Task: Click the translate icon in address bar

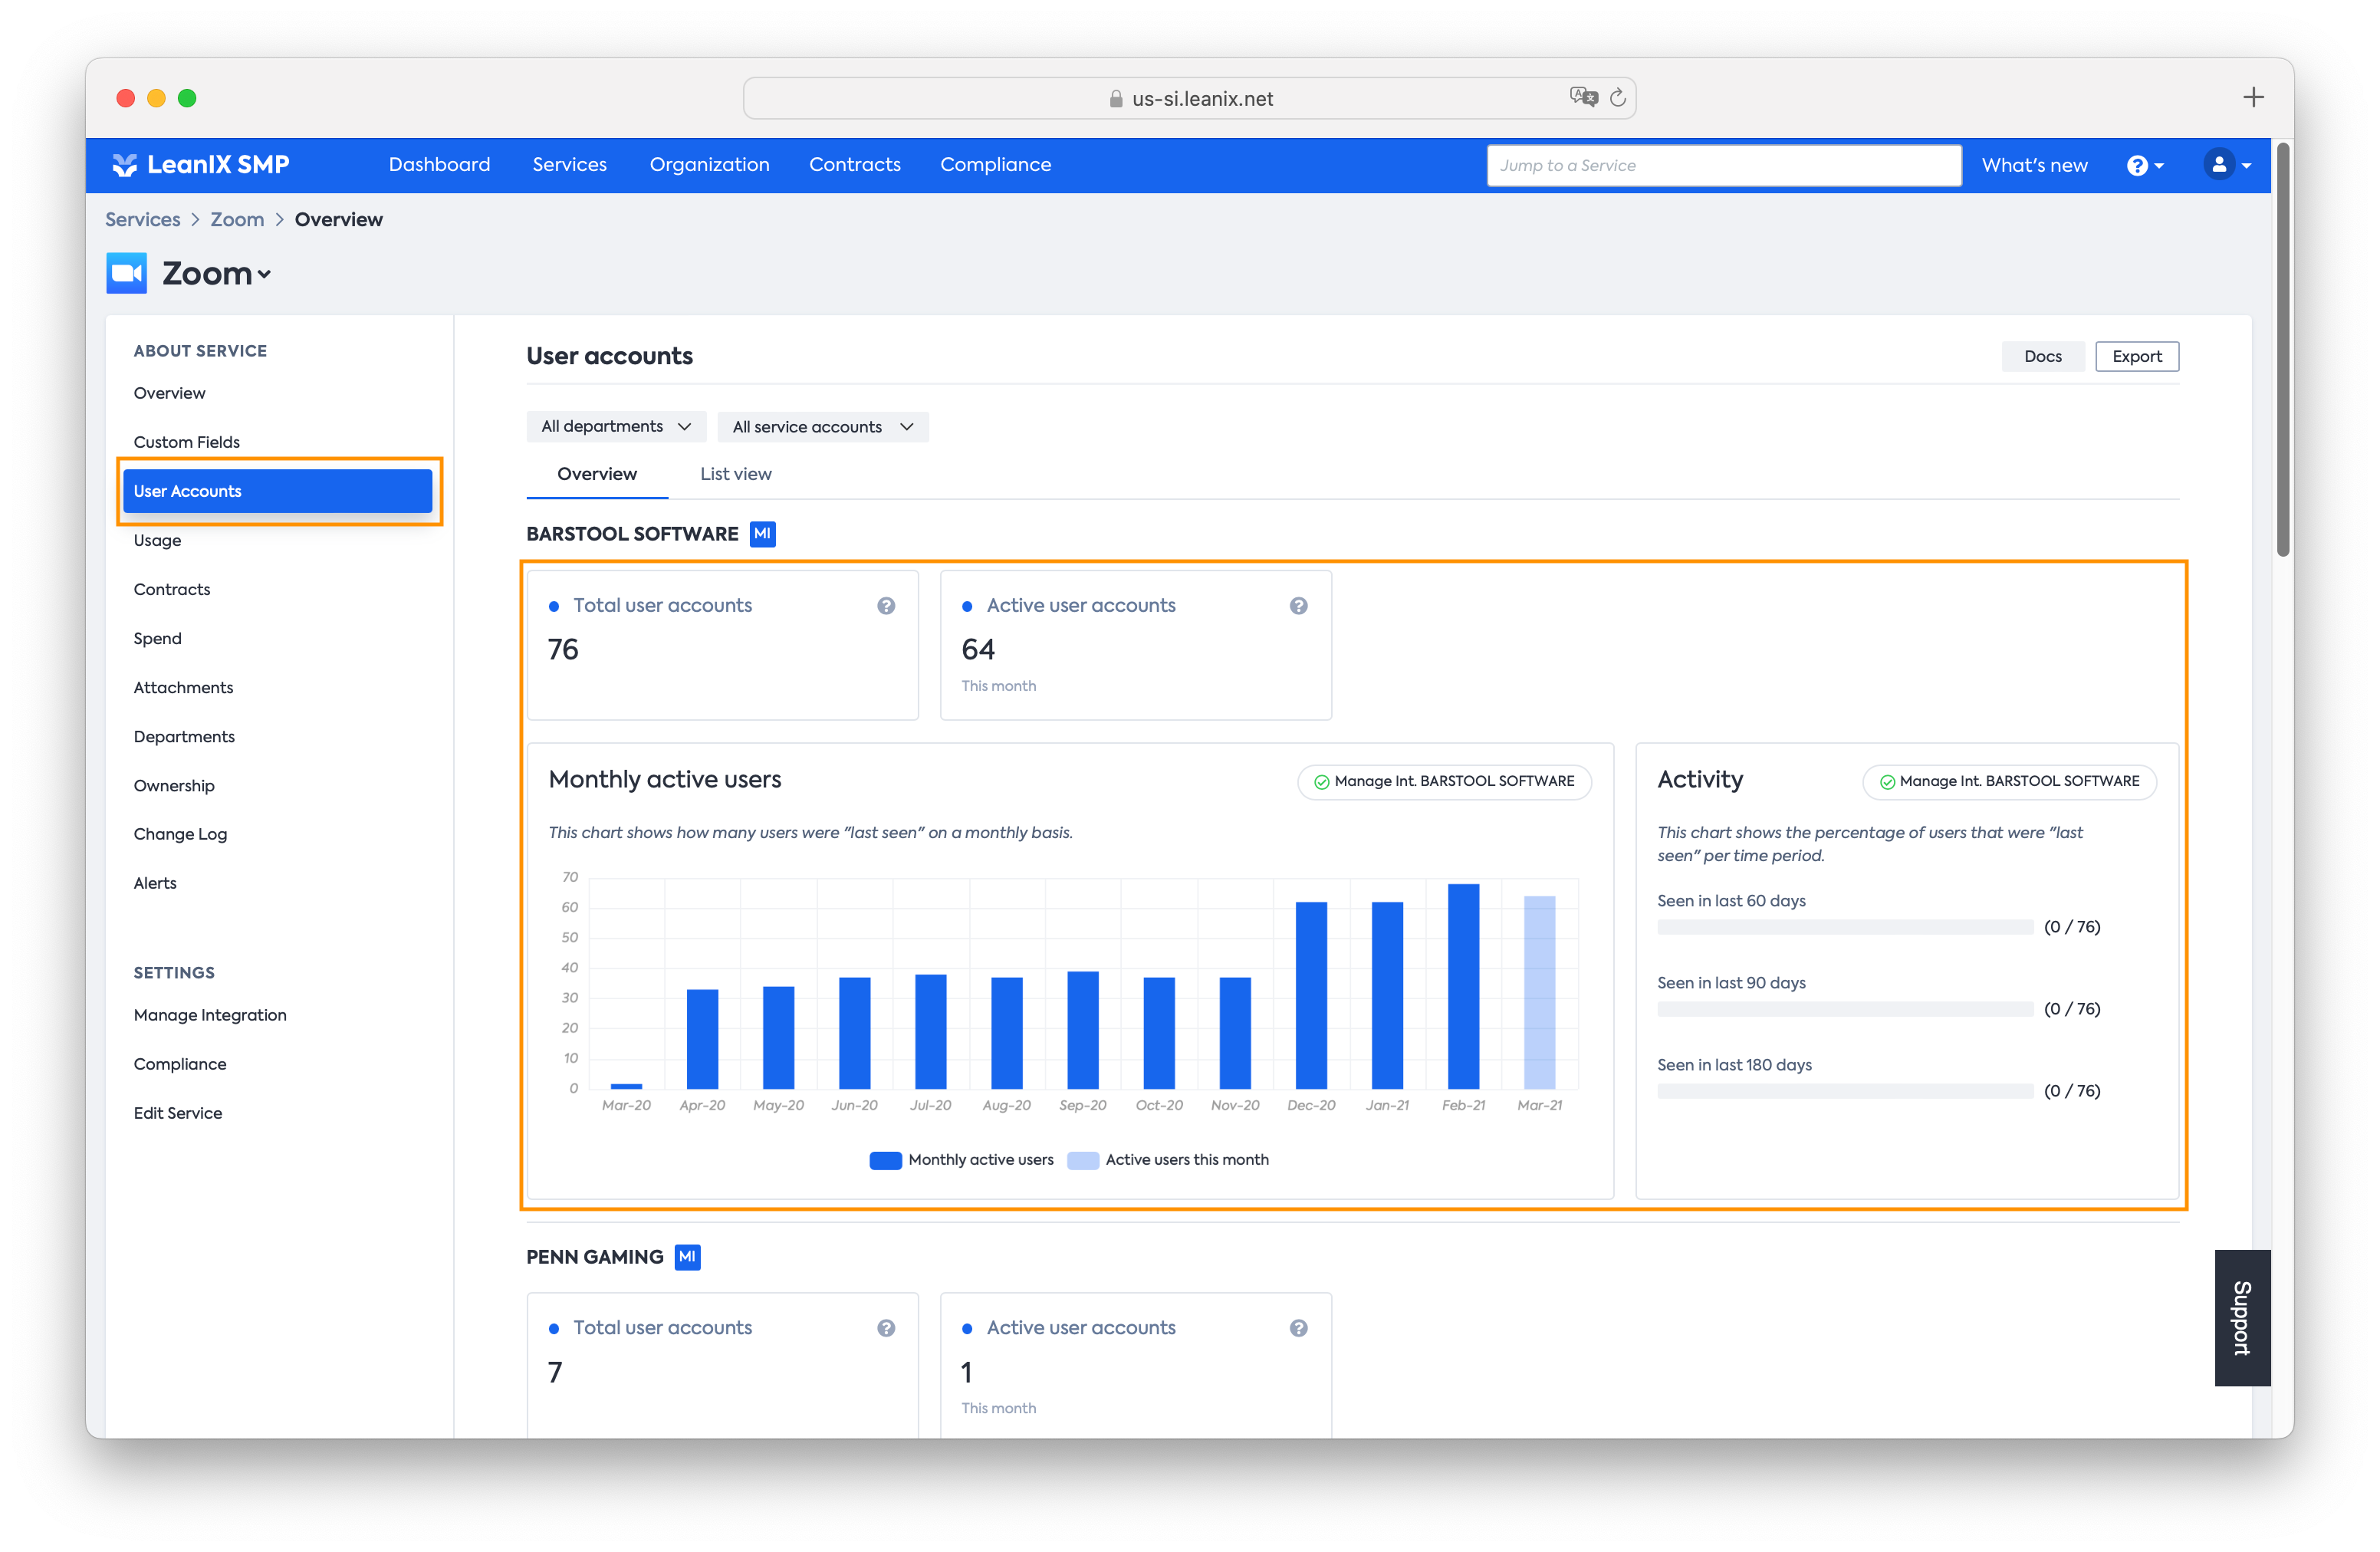Action: [x=1583, y=97]
